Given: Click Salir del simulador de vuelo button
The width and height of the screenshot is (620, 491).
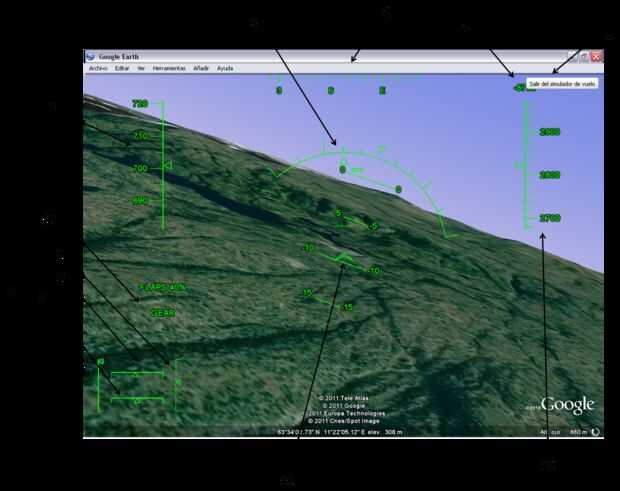Looking at the screenshot, I should coord(561,84).
